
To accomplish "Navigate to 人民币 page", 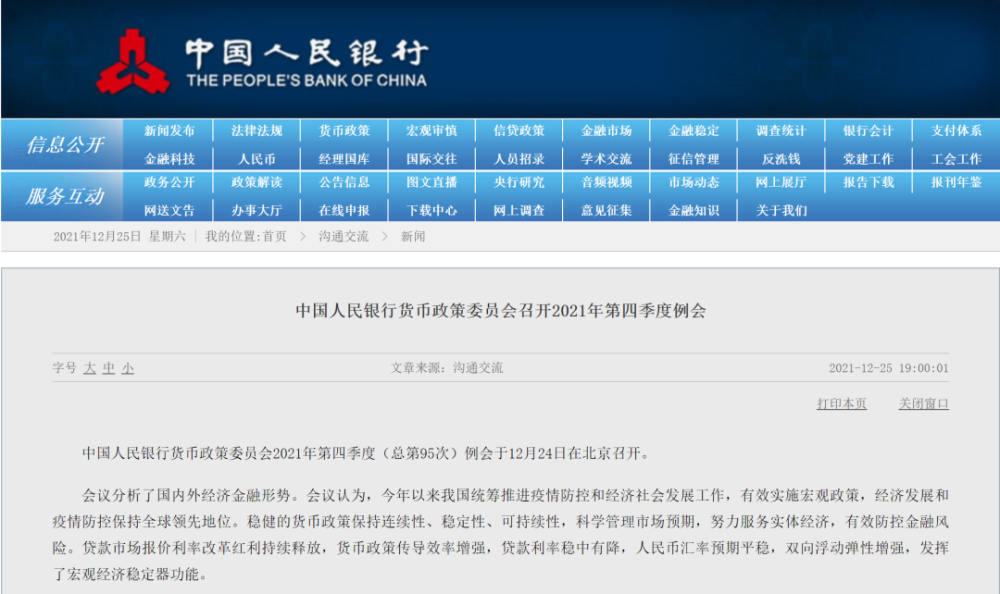I will click(x=257, y=159).
